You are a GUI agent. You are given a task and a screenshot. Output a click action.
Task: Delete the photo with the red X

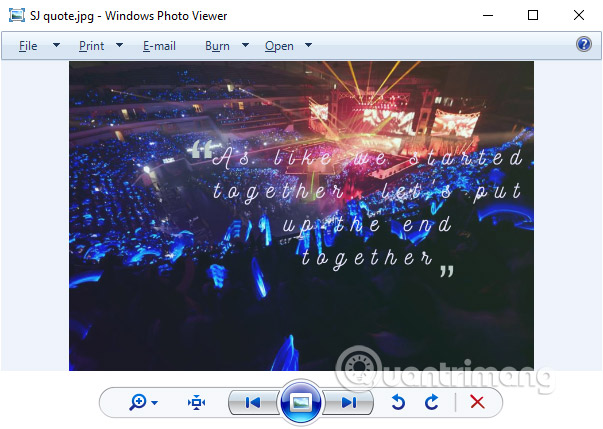(x=477, y=402)
